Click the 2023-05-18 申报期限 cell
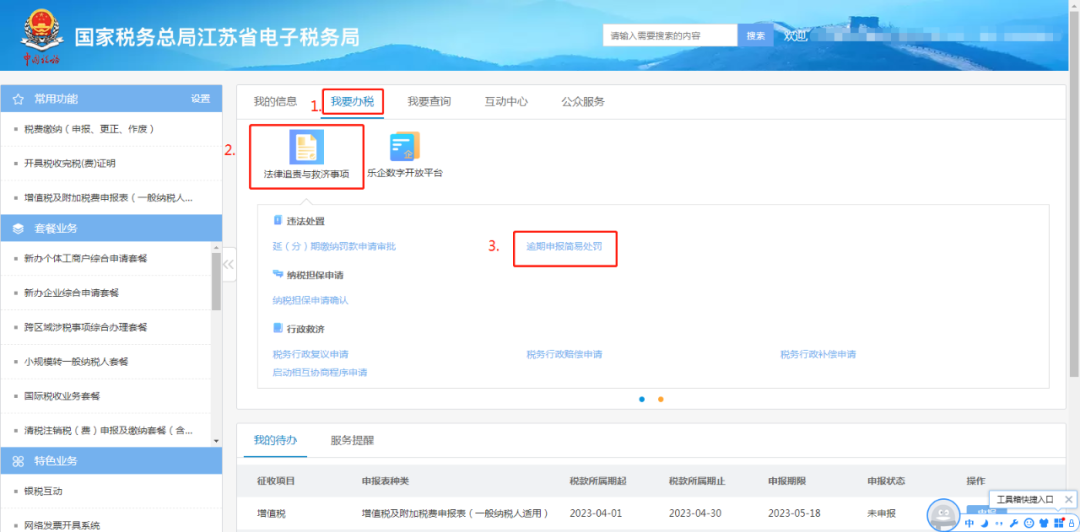The width and height of the screenshot is (1080, 532). pyautogui.click(x=796, y=513)
